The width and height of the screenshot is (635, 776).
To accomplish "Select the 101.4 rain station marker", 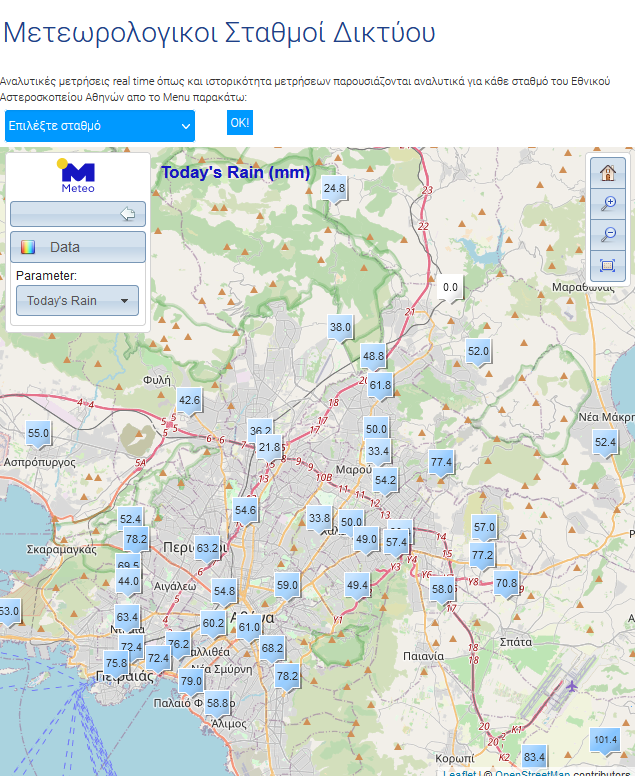I will click(x=606, y=741).
